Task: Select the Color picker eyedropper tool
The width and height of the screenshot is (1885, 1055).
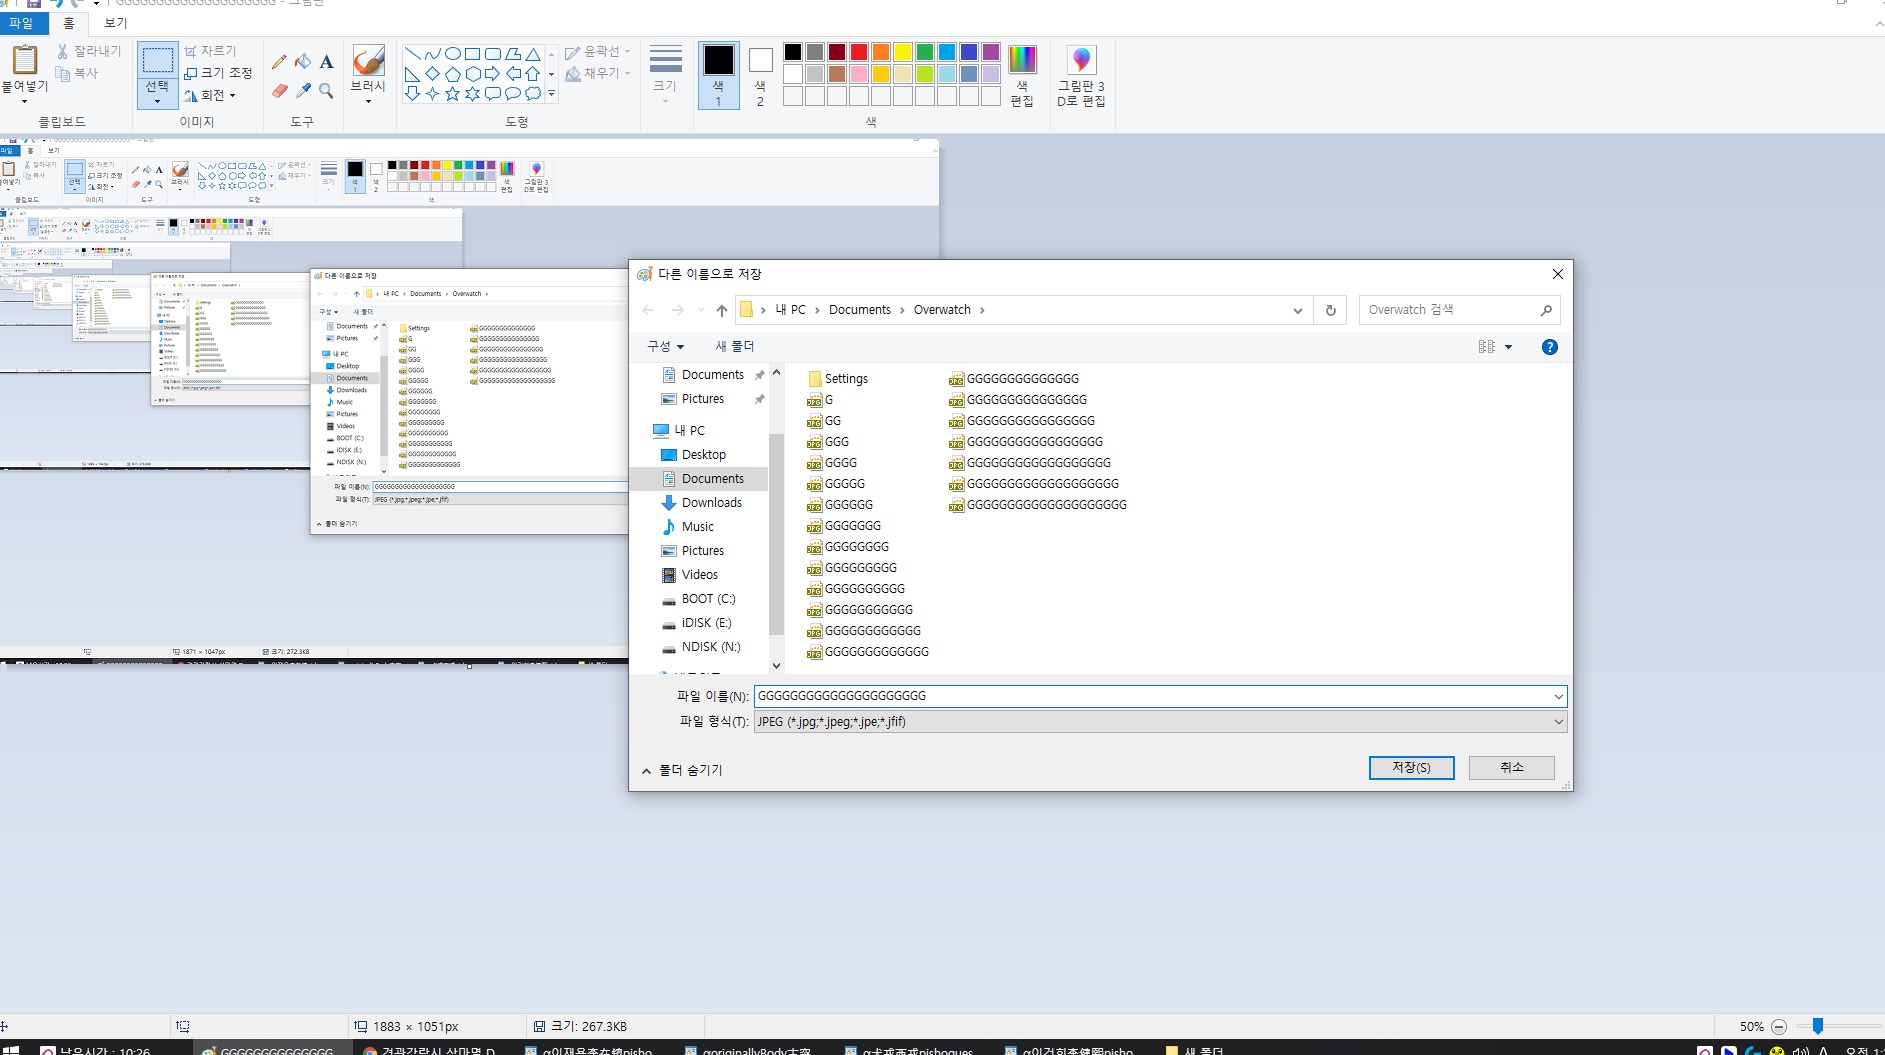Action: [x=303, y=91]
